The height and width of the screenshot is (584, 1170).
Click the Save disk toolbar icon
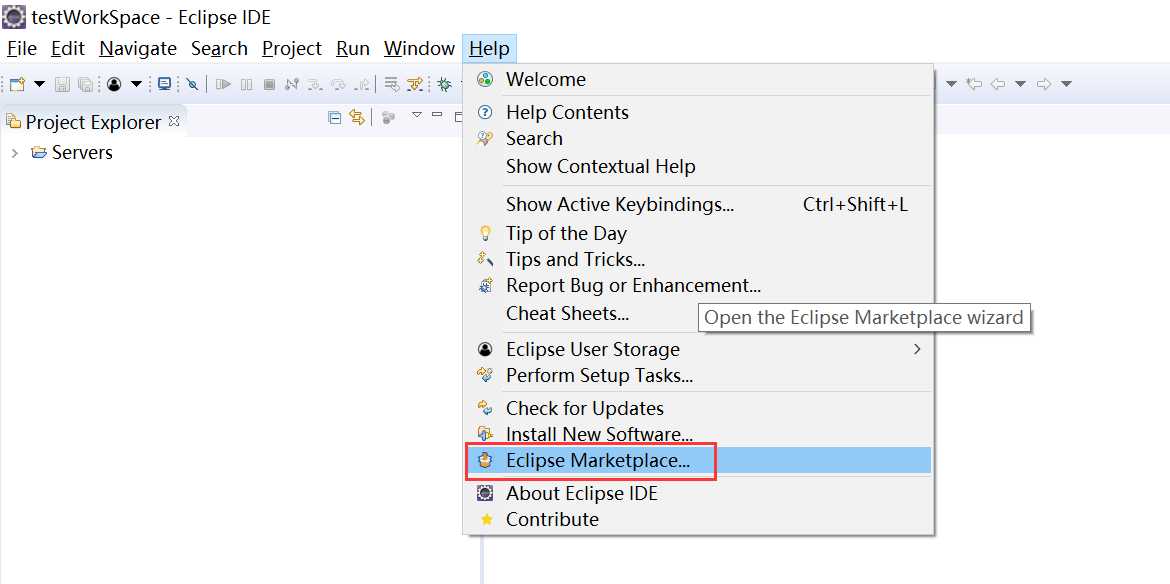point(62,84)
